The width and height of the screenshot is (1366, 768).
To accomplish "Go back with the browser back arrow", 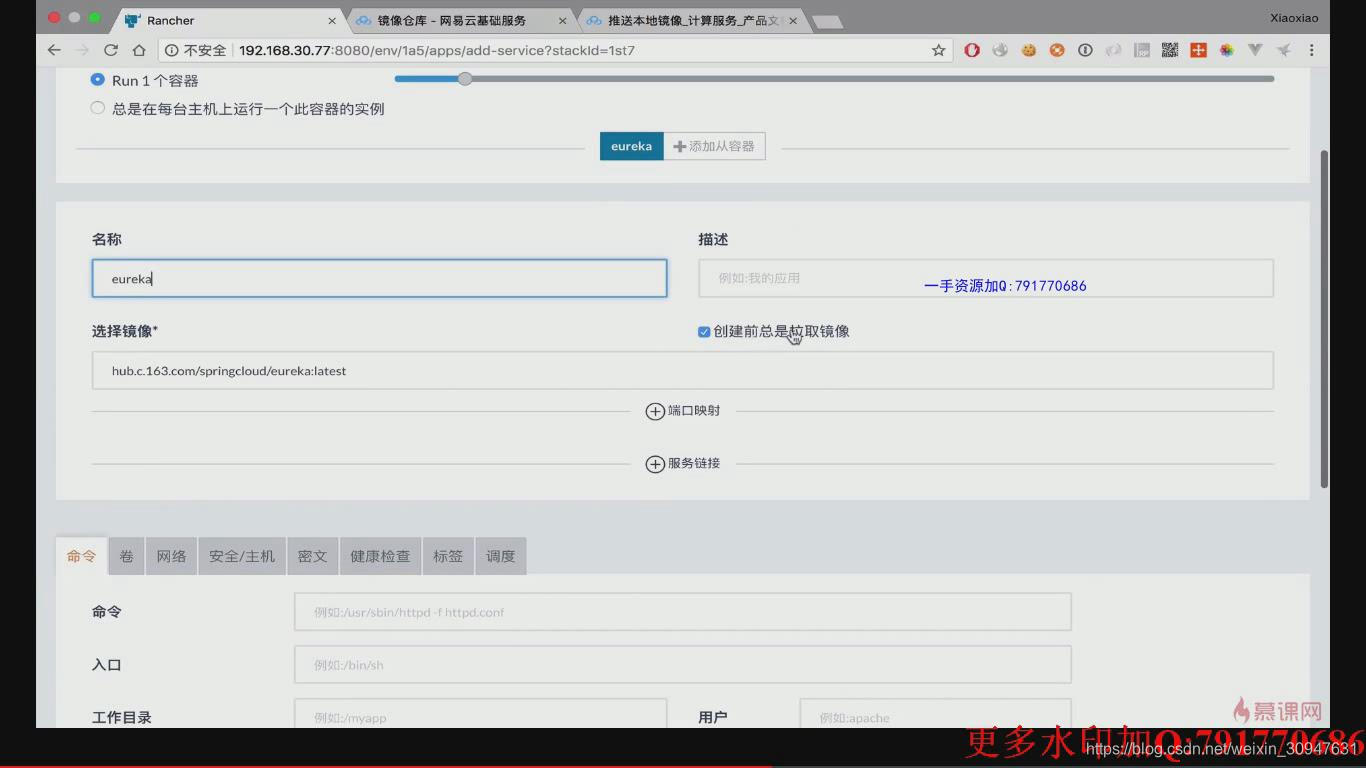I will pyautogui.click(x=54, y=50).
